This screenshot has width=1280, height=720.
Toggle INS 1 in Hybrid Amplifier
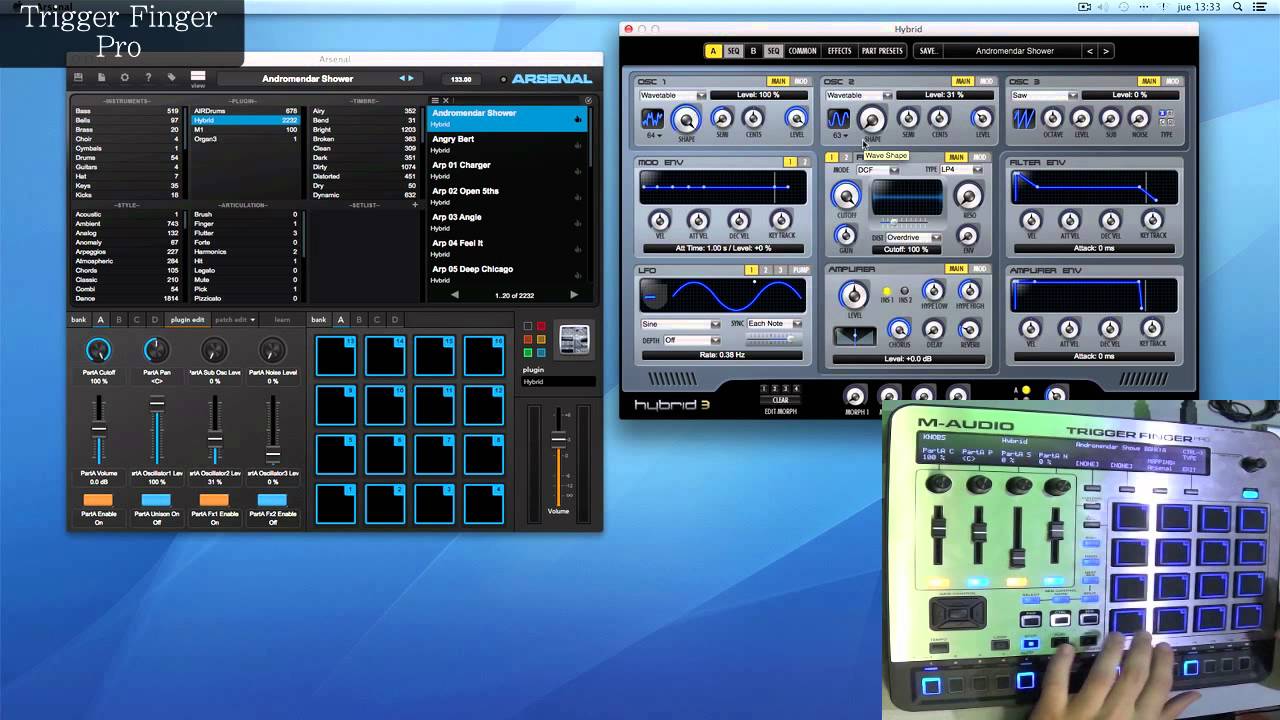click(x=887, y=292)
